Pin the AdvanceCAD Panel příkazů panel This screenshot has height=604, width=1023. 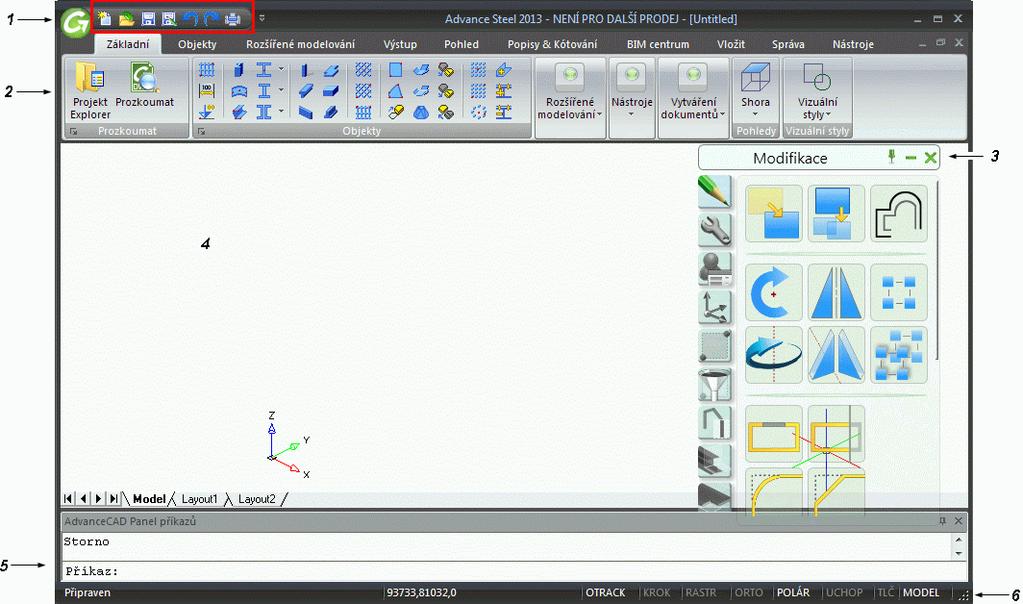[942, 521]
